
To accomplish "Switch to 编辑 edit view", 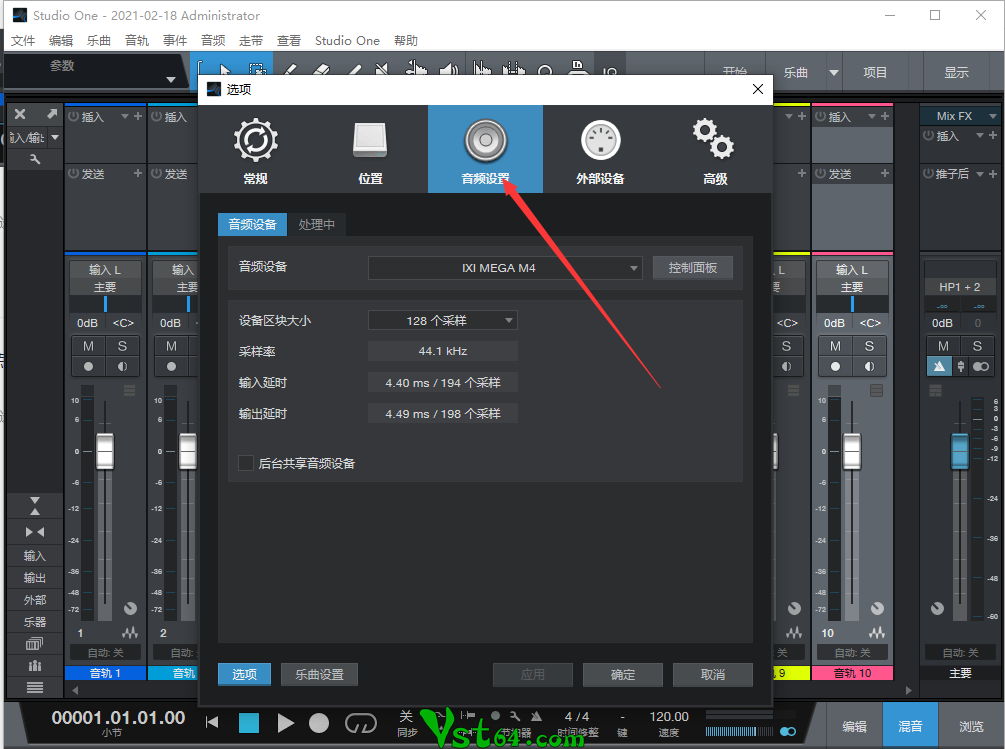I will pyautogui.click(x=854, y=726).
